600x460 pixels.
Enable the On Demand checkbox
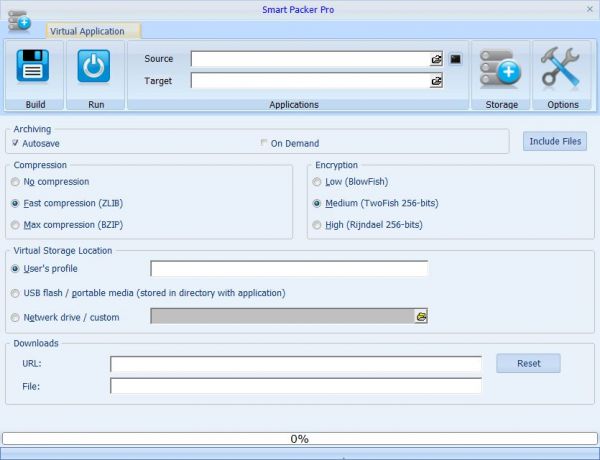[x=264, y=143]
